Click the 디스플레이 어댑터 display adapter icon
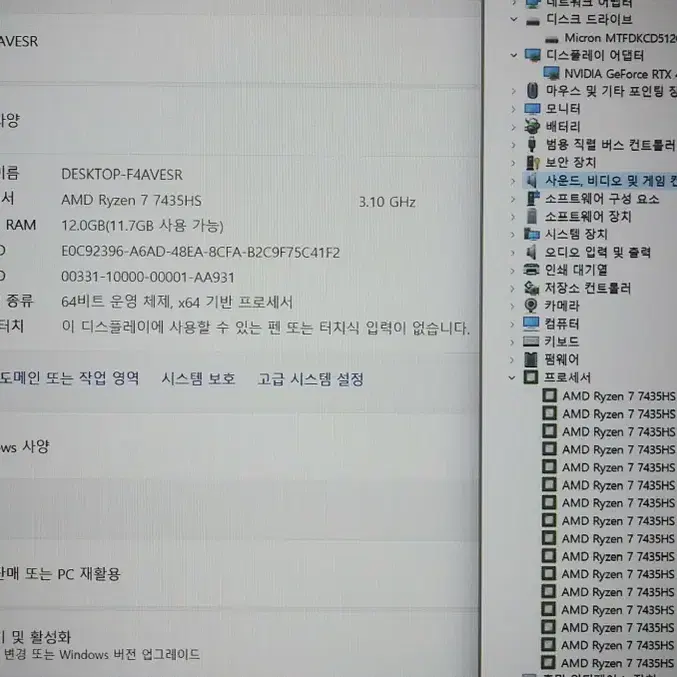Viewport: 677px width, 677px height. [x=532, y=56]
